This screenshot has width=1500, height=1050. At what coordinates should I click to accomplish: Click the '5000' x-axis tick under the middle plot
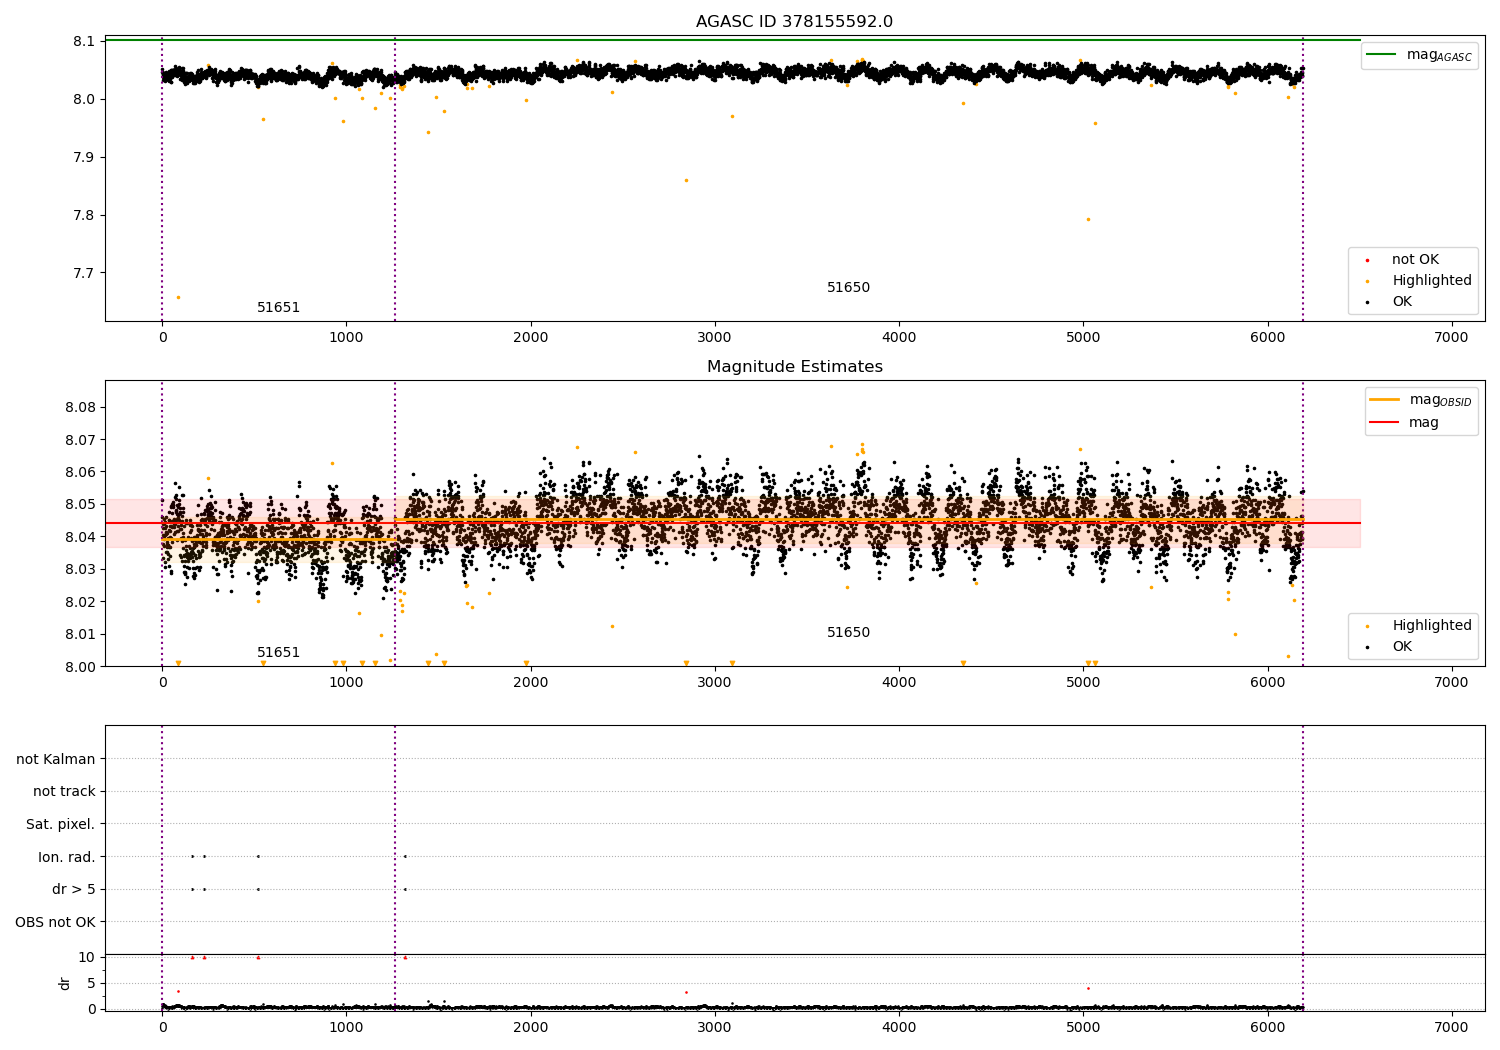[1083, 682]
